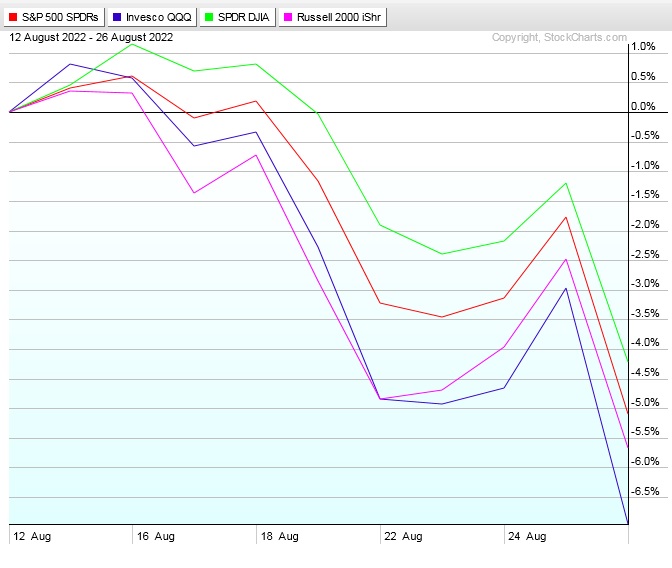This screenshot has height=568, width=672.
Task: Click the 0.5% y-axis label
Action: [x=643, y=76]
